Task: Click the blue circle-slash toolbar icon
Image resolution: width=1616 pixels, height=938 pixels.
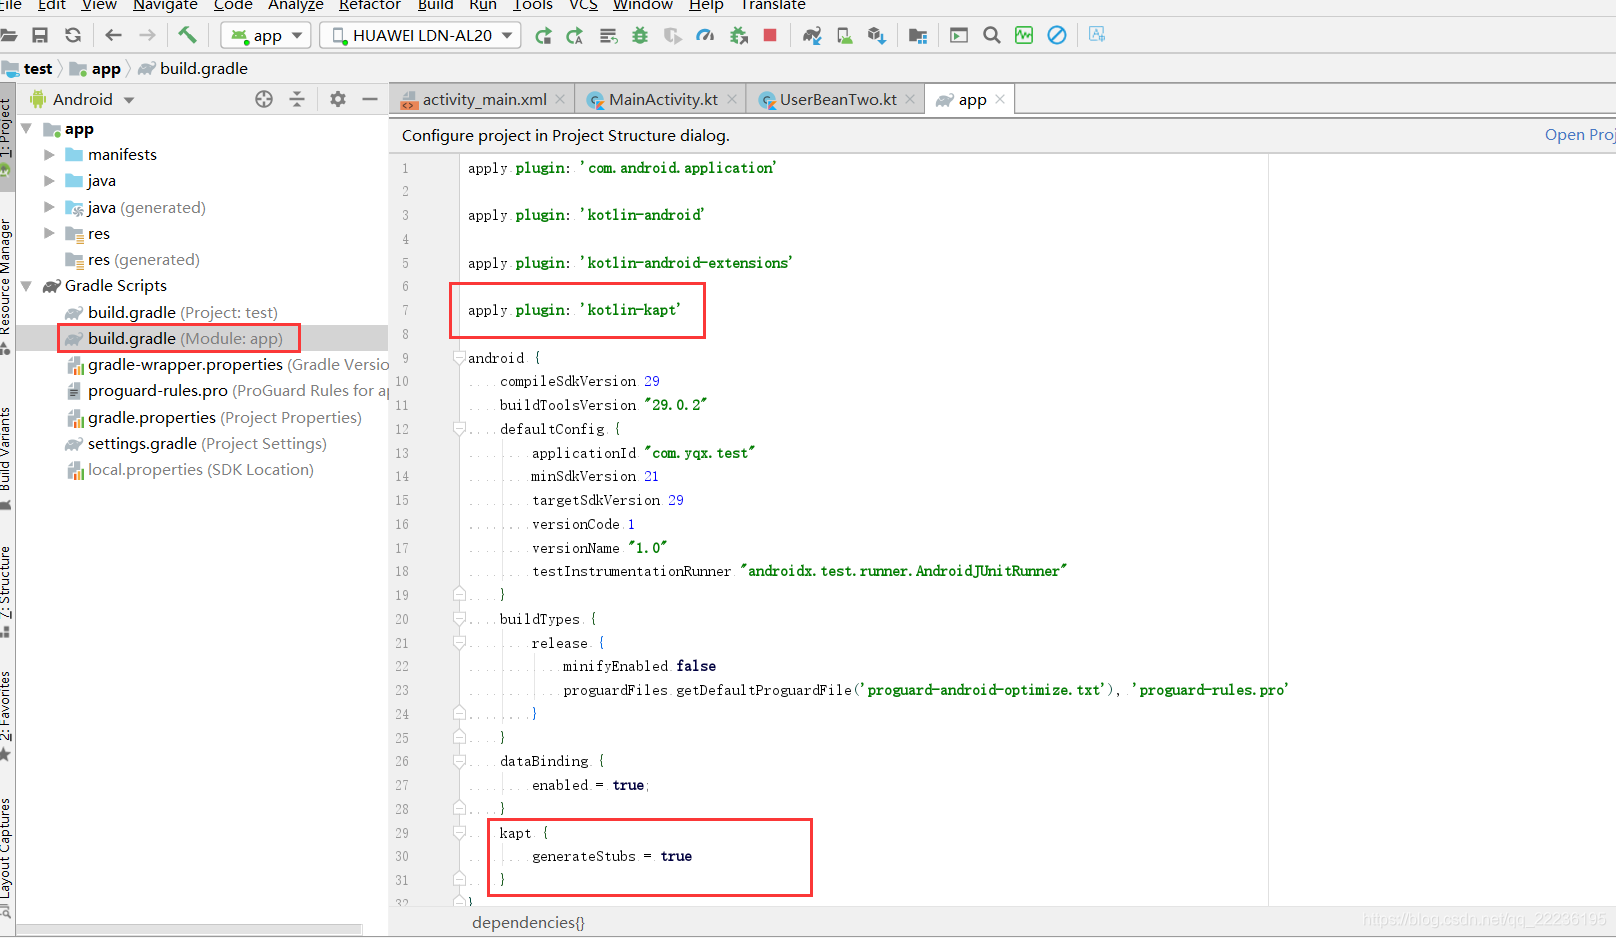Action: point(1057,35)
